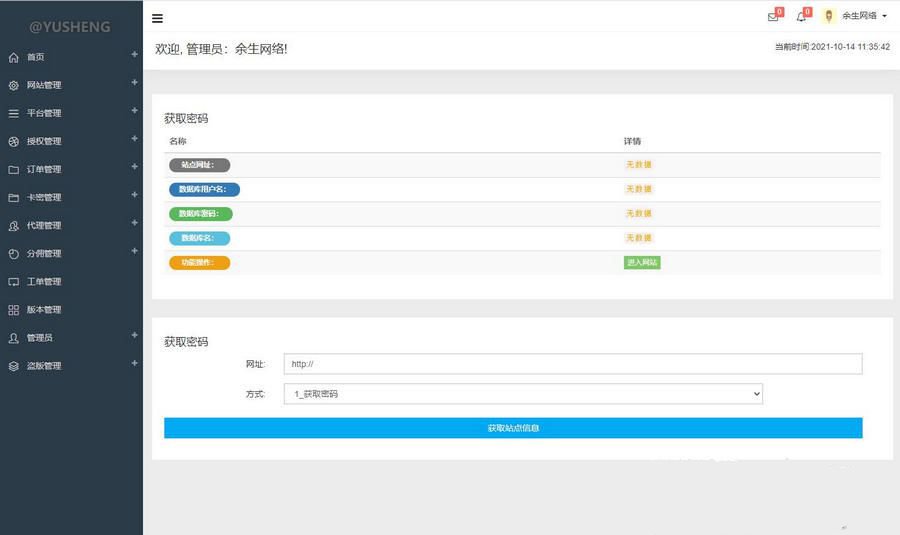Click the welcome text 欢迎, 管理员: 余生网络!
The width and height of the screenshot is (900, 535).
pyautogui.click(x=221, y=49)
